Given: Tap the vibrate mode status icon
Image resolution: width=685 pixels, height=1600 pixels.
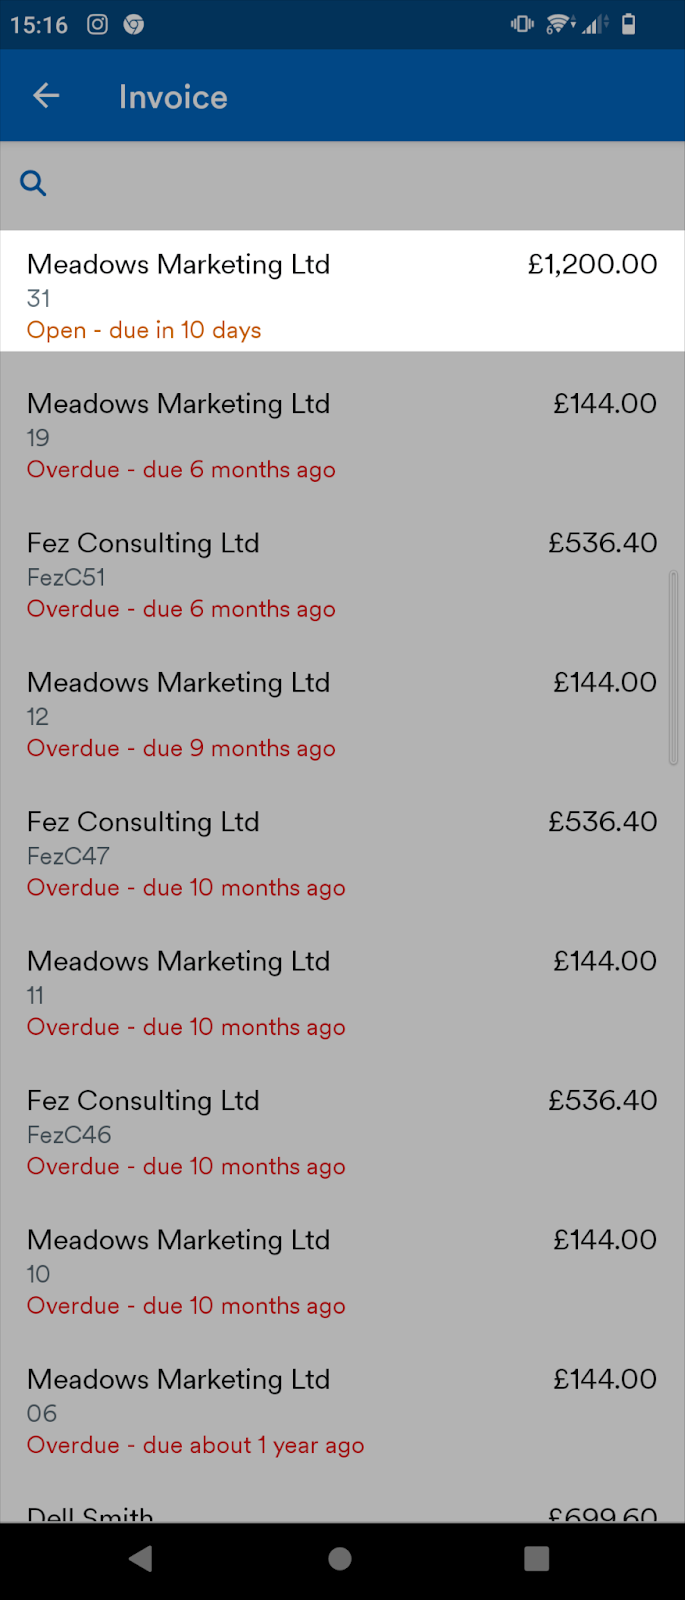Looking at the screenshot, I should tap(521, 24).
